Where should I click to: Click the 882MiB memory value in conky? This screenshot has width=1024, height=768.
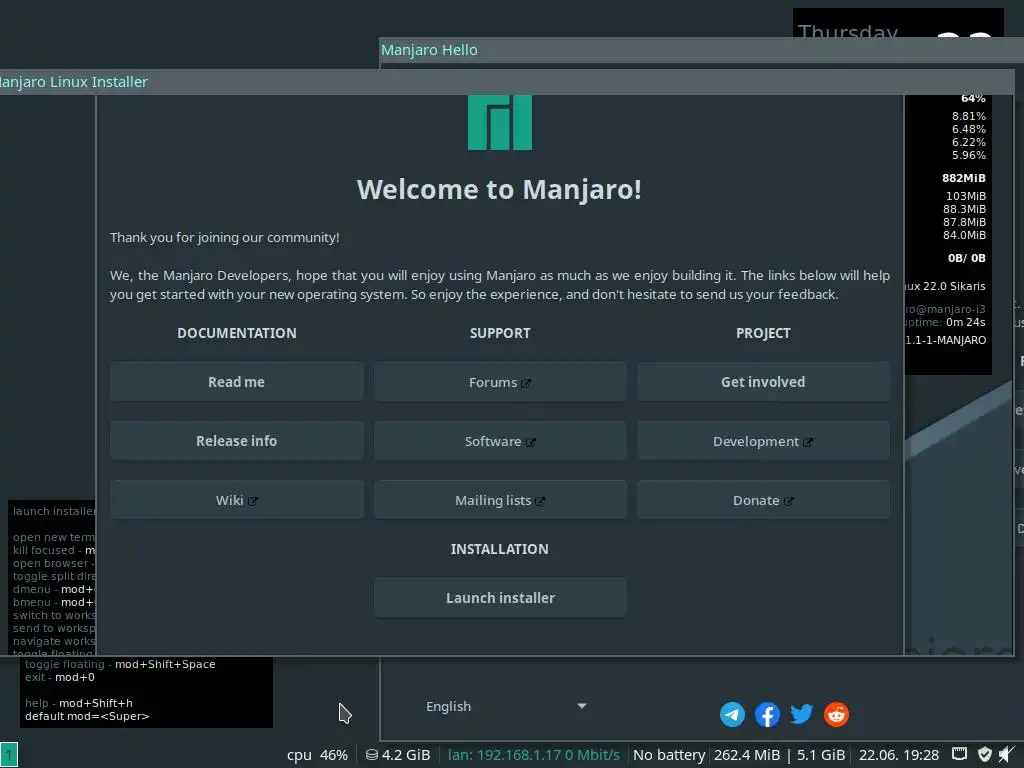[x=963, y=178]
